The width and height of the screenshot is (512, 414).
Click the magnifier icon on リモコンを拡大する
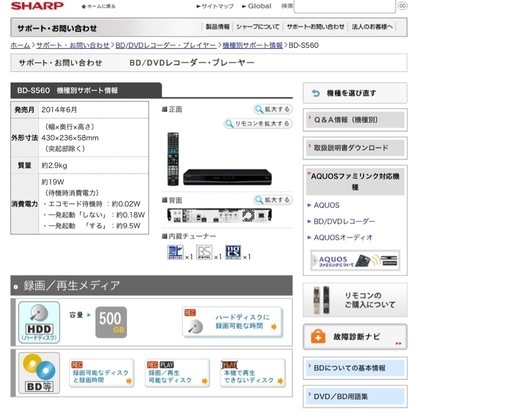coord(229,124)
